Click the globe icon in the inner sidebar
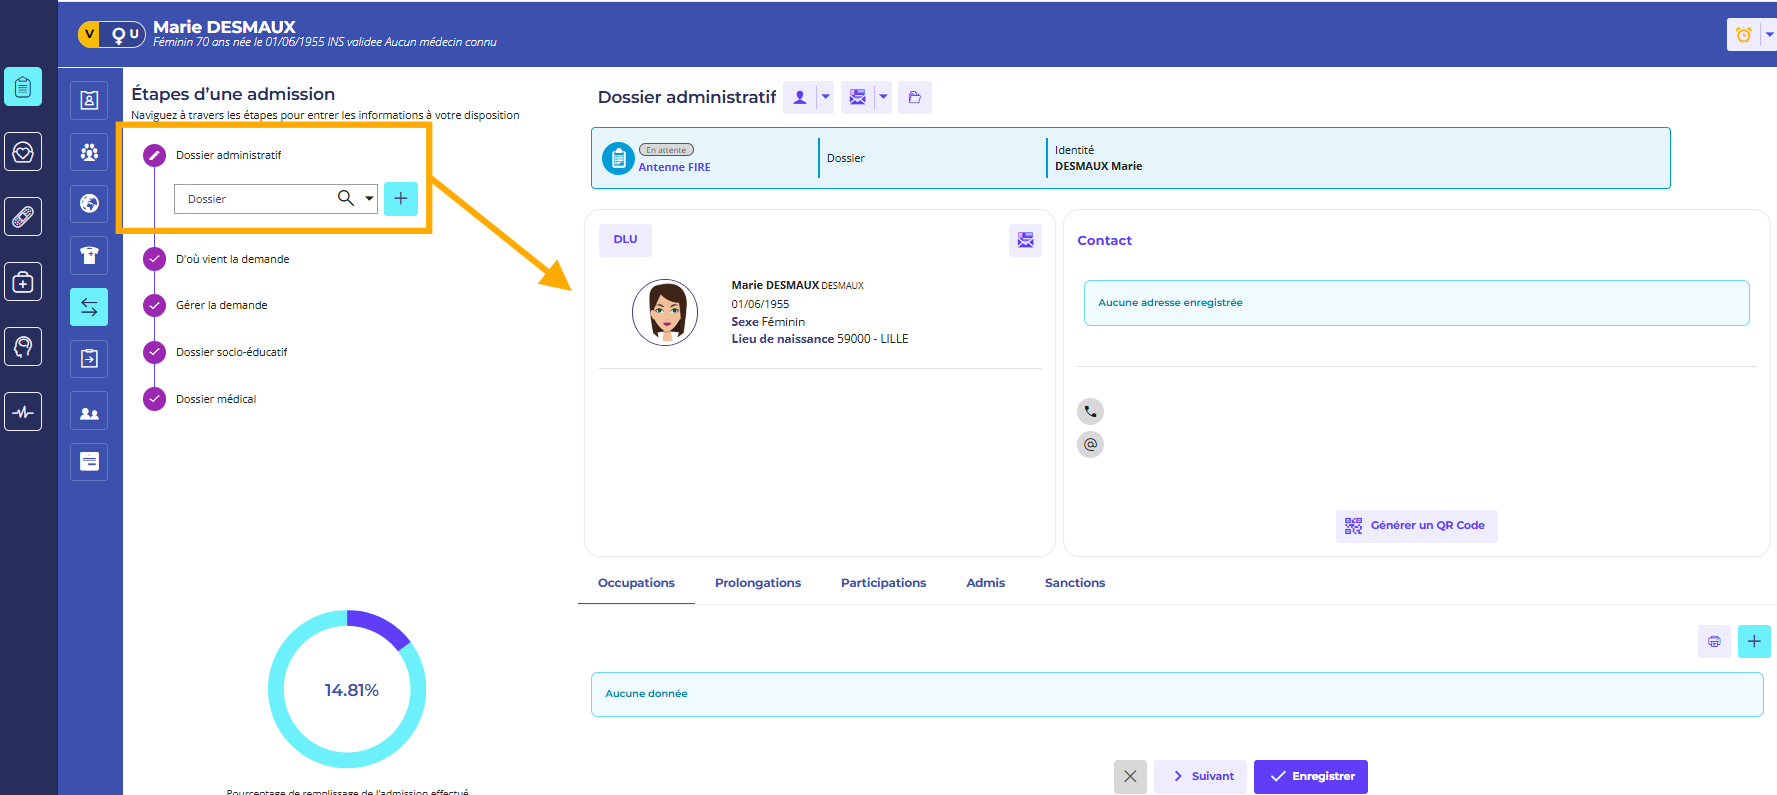The width and height of the screenshot is (1777, 795). point(89,204)
